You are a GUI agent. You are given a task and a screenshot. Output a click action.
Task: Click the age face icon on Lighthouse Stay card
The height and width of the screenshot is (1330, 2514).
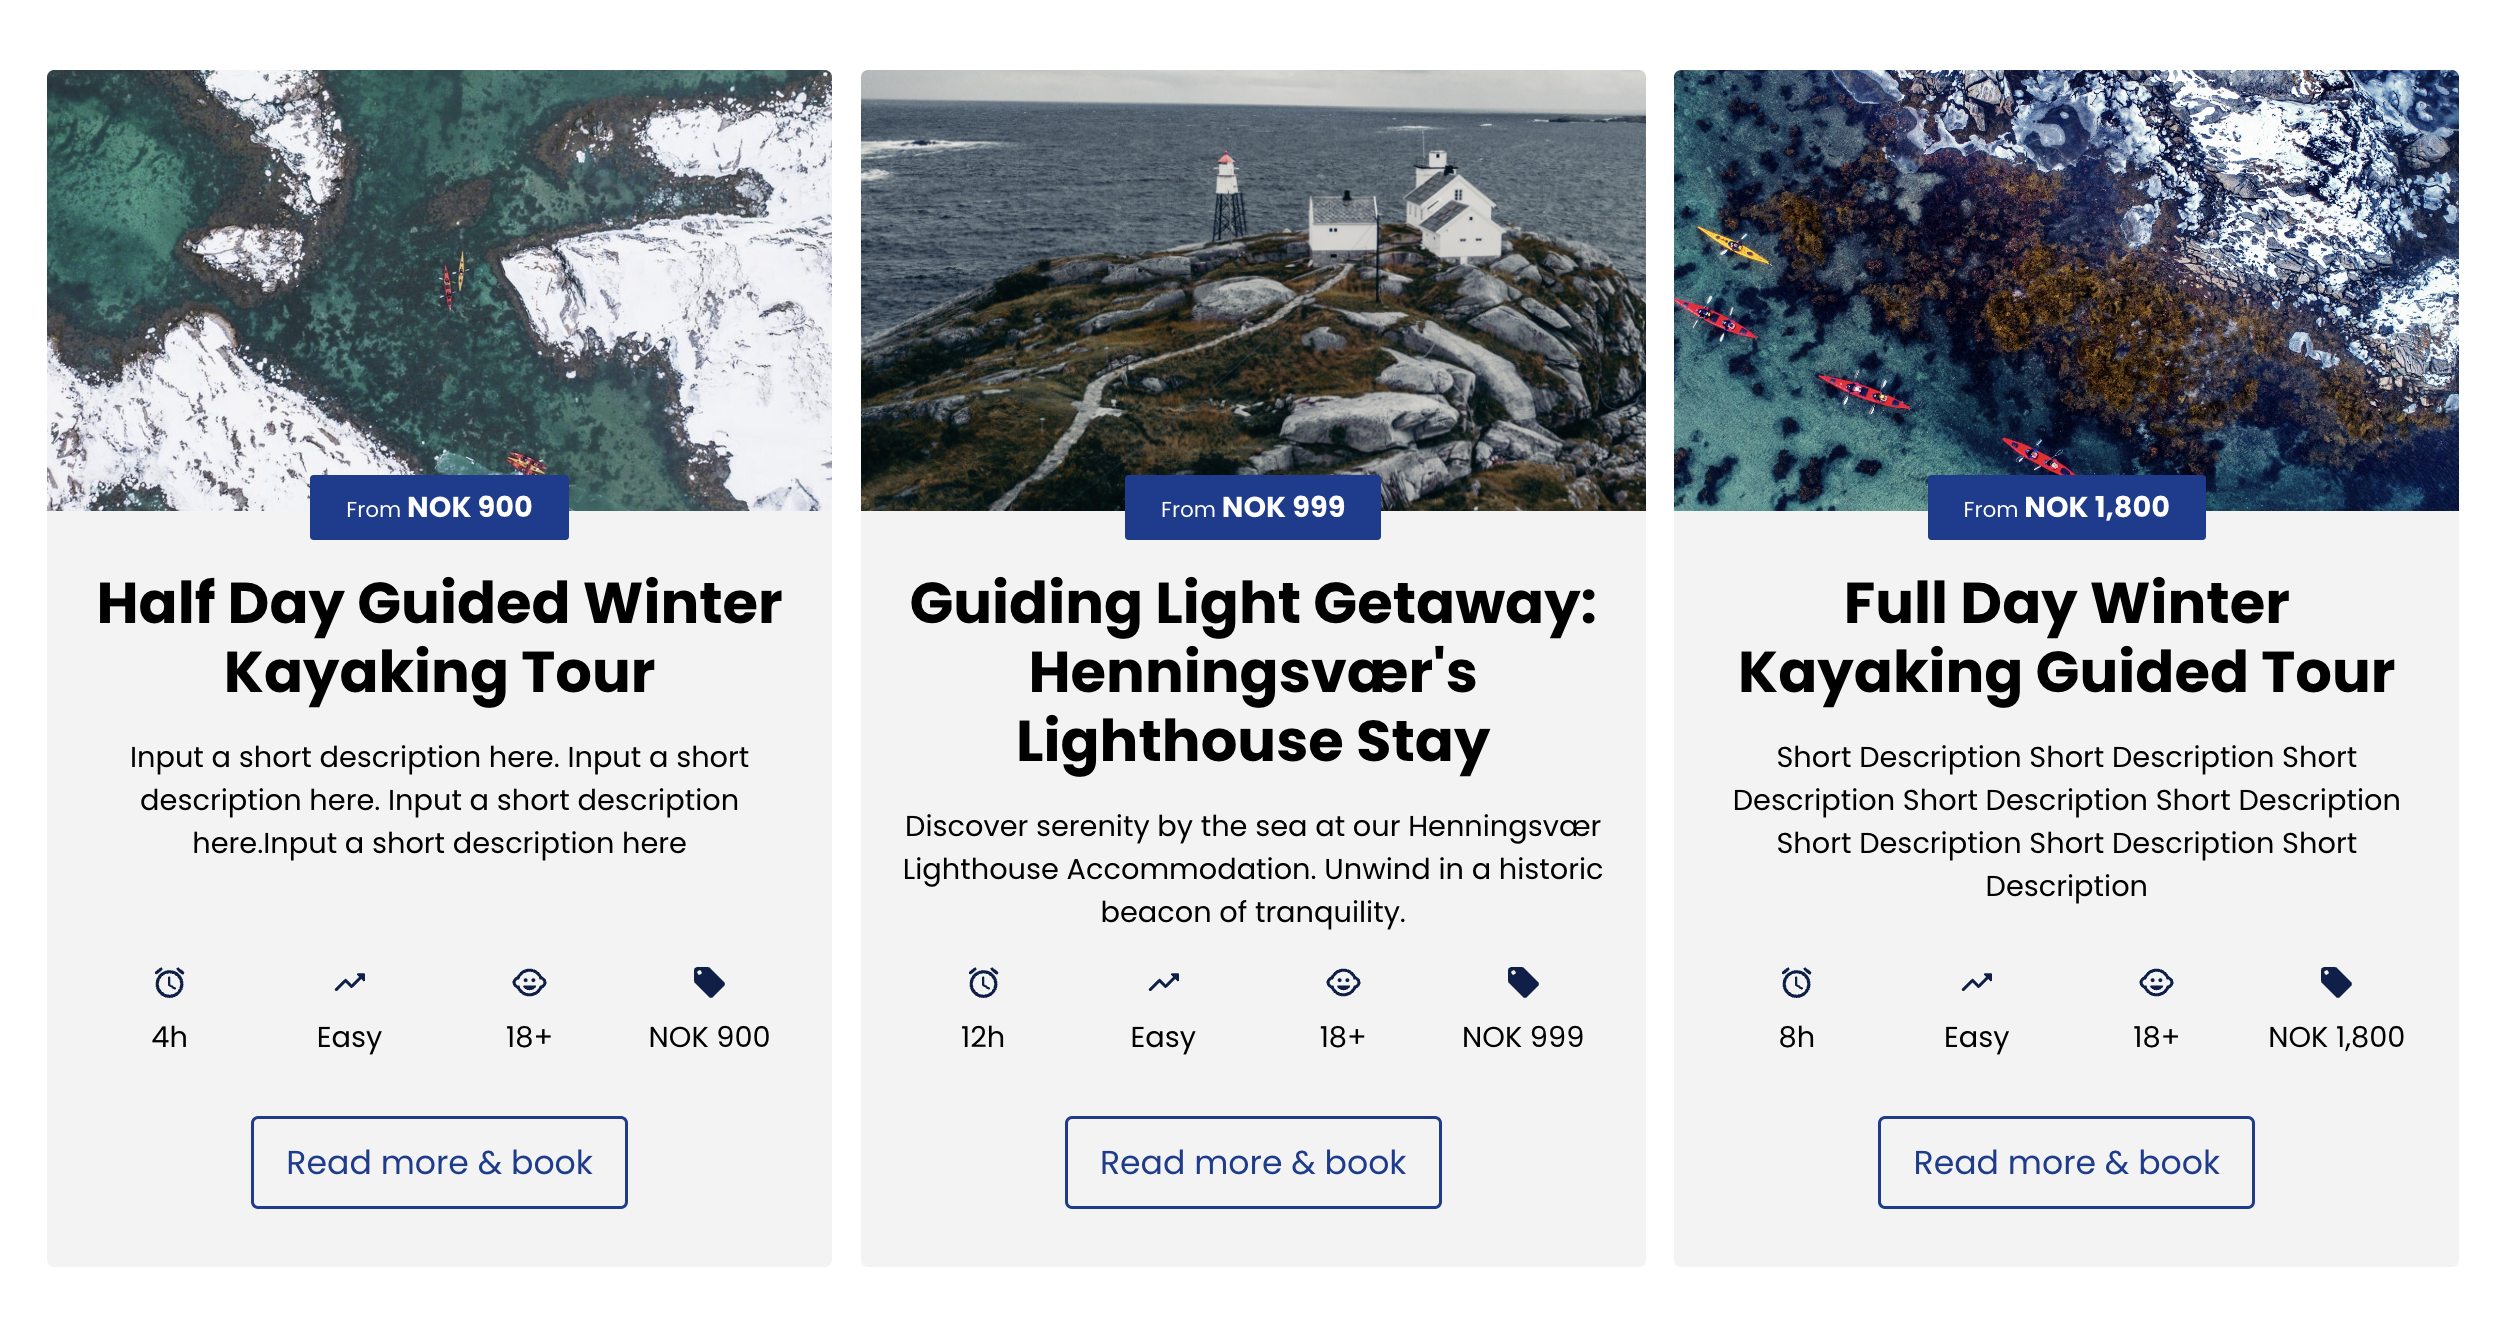1343,982
